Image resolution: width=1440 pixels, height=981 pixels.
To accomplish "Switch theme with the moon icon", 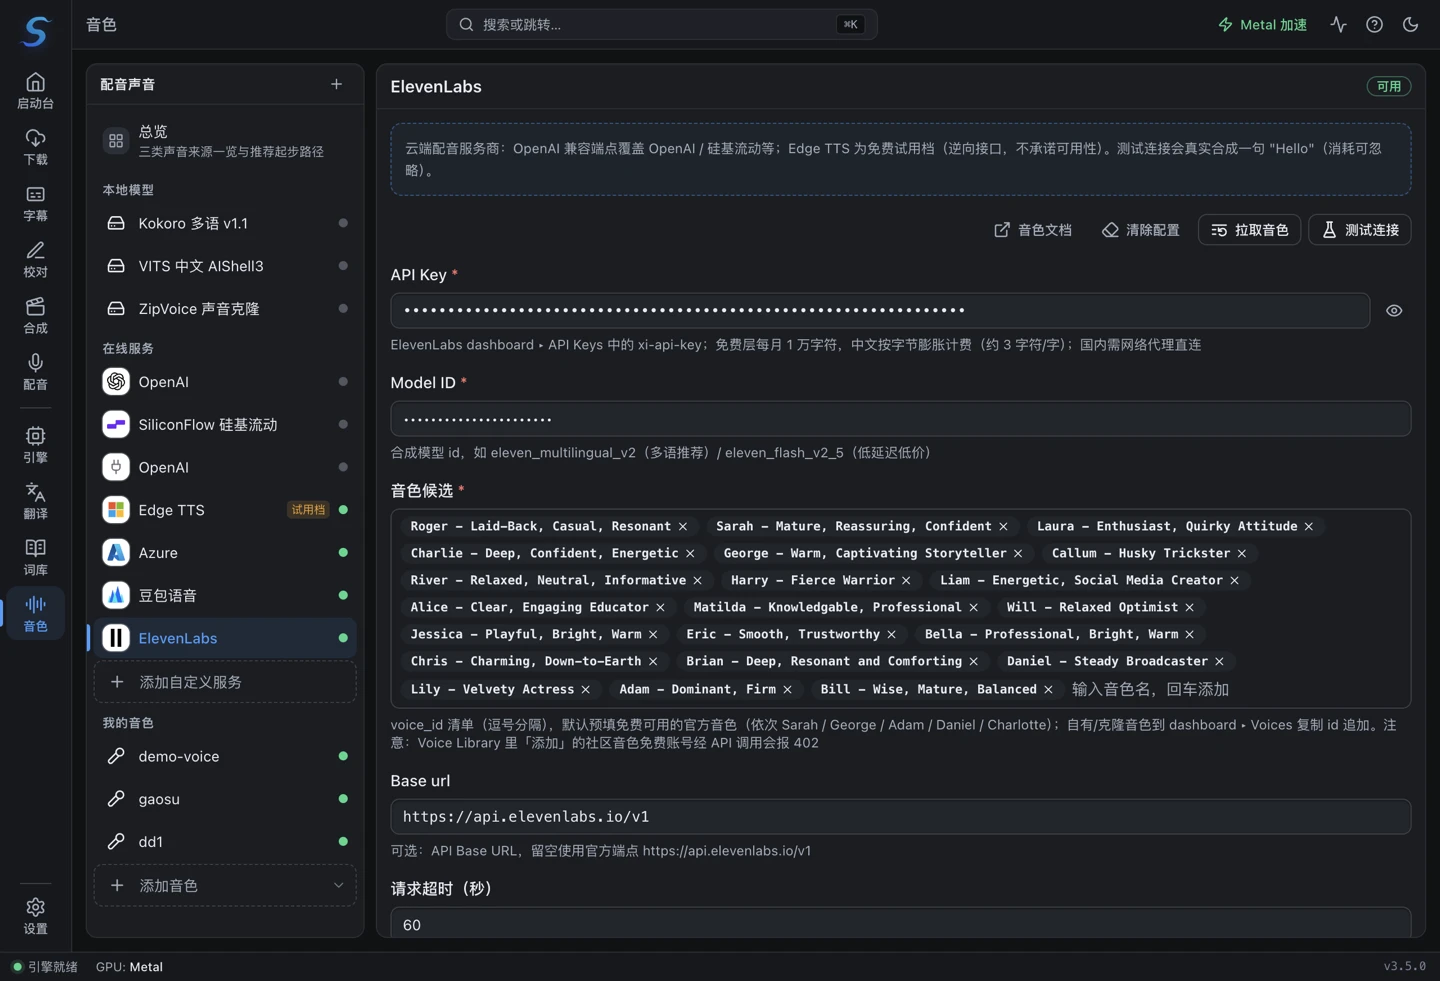I will click(x=1410, y=25).
